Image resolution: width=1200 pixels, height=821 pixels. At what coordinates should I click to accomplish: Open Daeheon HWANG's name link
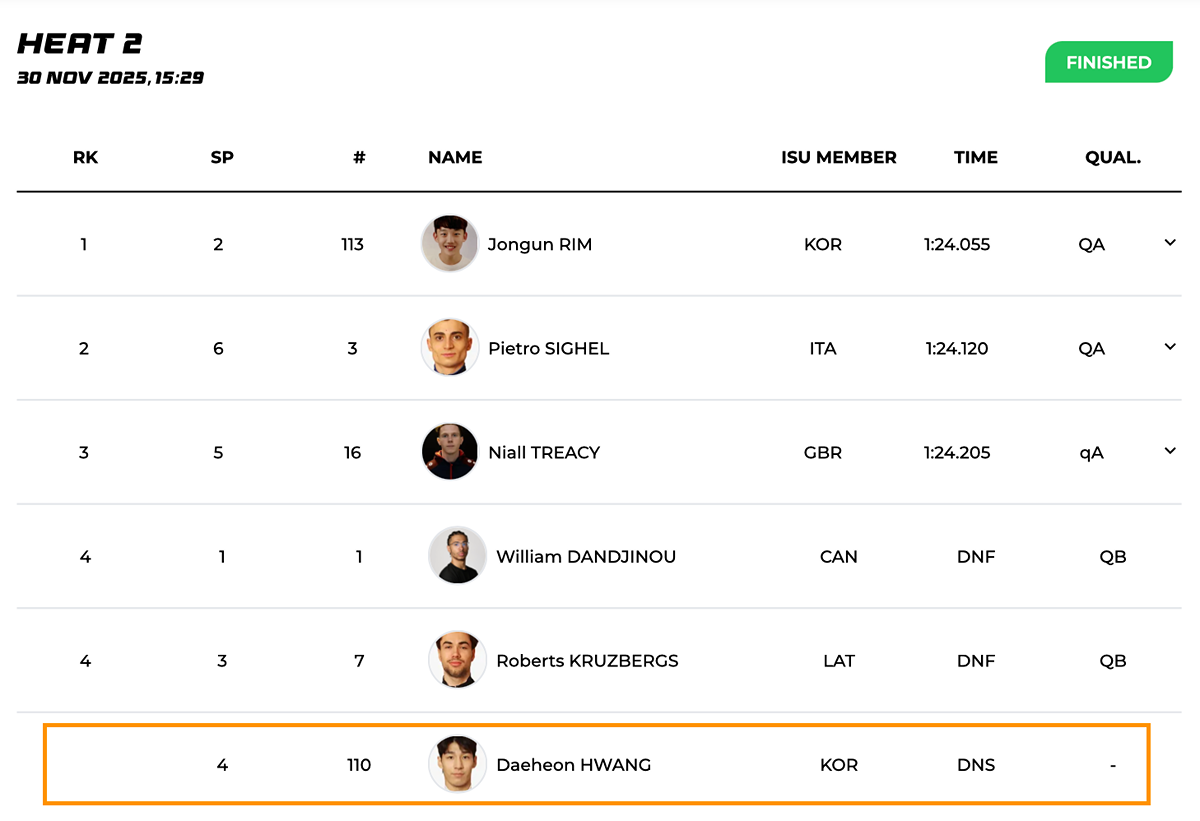click(x=573, y=765)
